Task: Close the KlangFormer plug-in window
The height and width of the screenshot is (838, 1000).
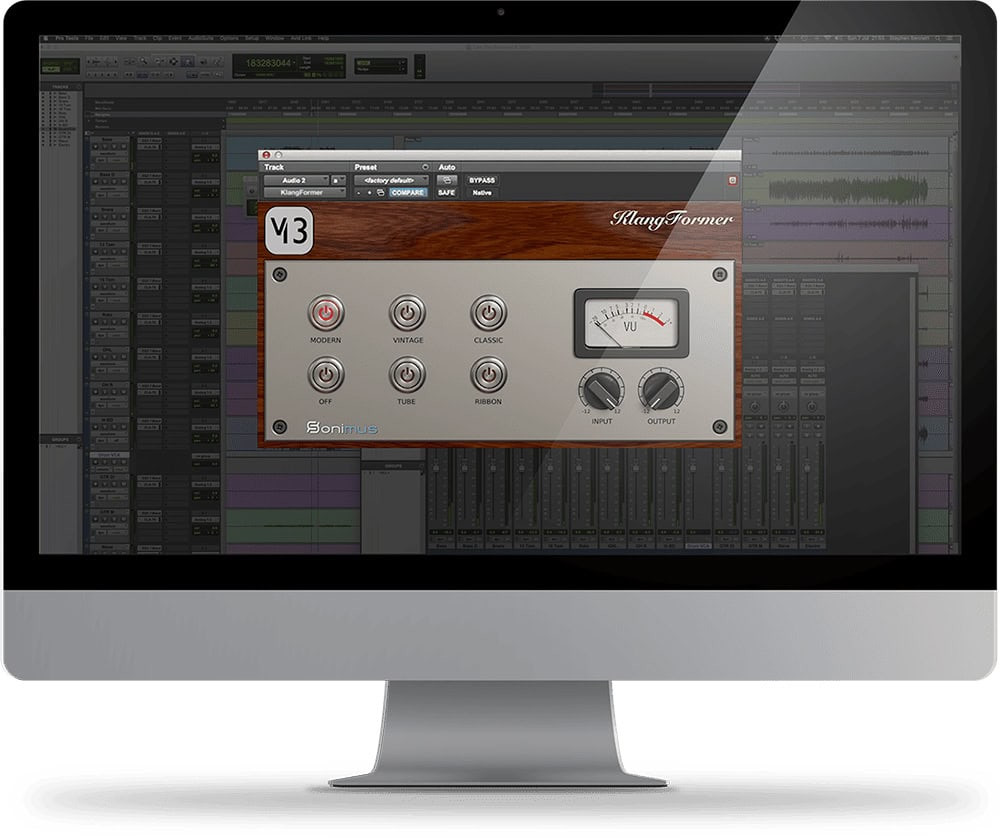Action: [x=267, y=155]
